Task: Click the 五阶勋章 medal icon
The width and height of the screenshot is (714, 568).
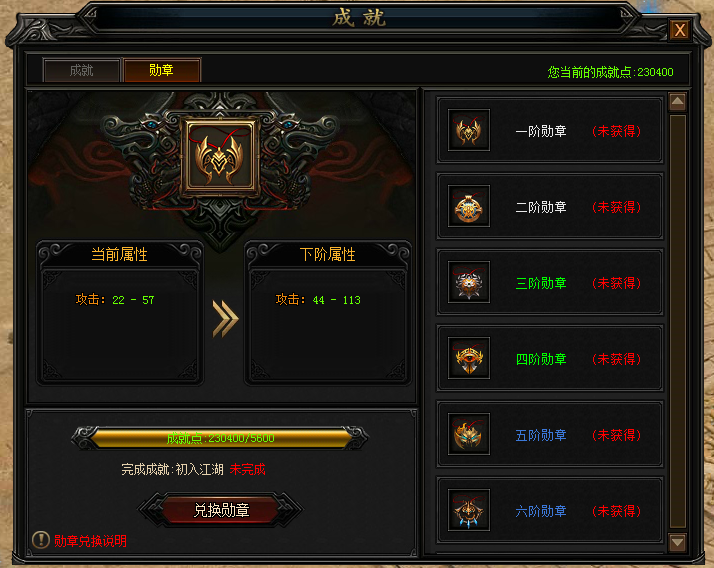Action: tap(469, 435)
